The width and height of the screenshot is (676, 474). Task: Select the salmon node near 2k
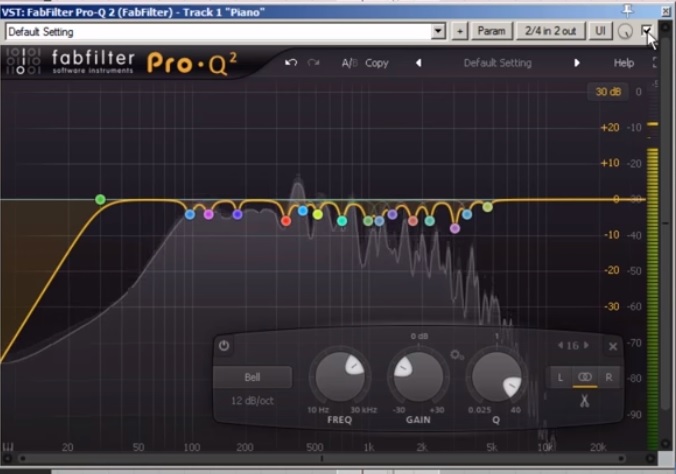[413, 221]
